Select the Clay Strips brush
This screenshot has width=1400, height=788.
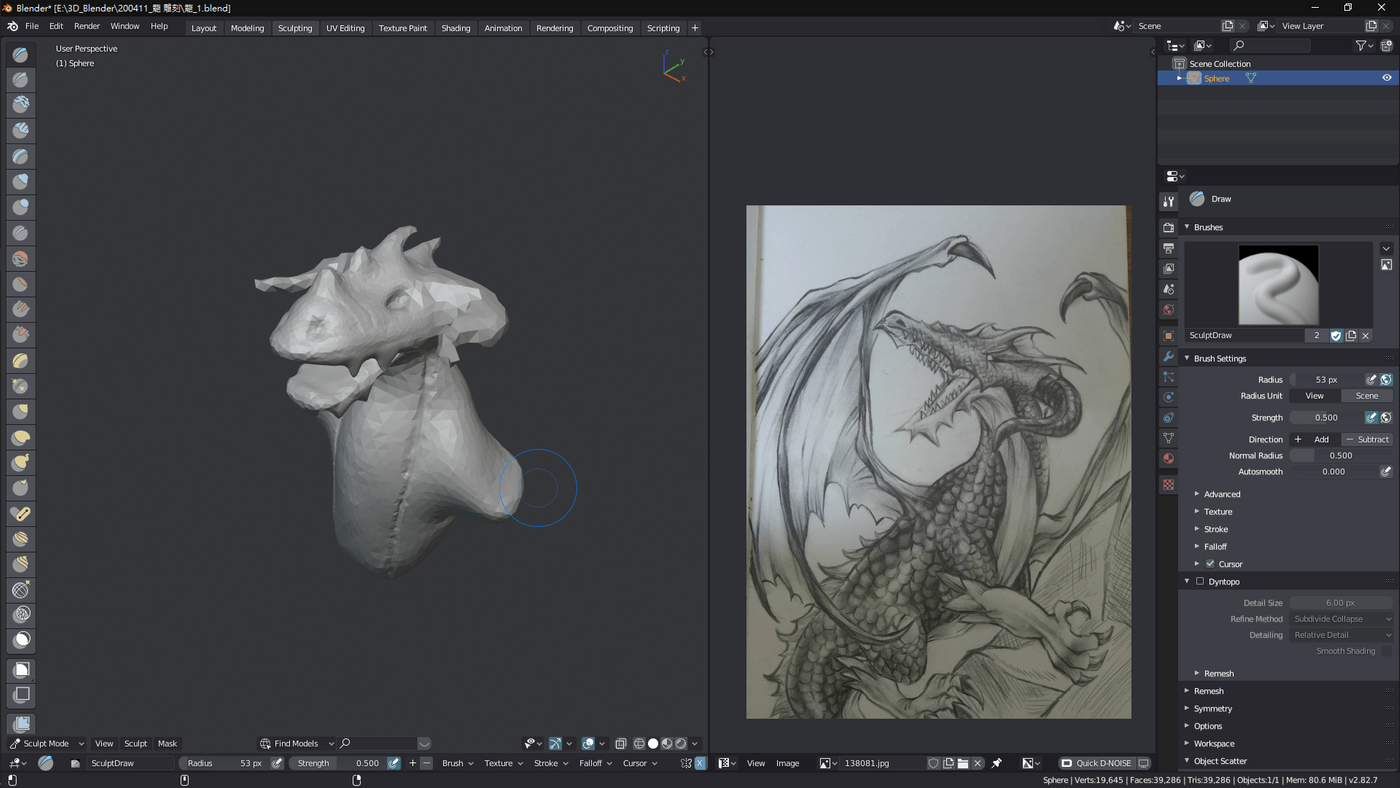(x=21, y=130)
